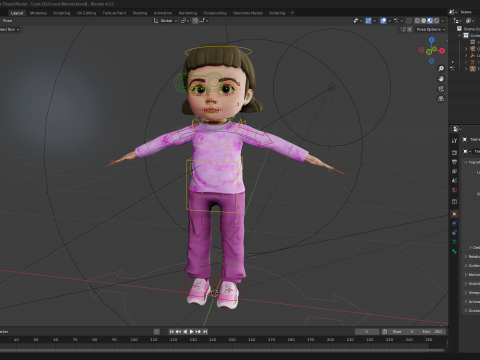Toggle use preview range clock icon
The height and width of the screenshot is (360, 480).
click(x=384, y=331)
